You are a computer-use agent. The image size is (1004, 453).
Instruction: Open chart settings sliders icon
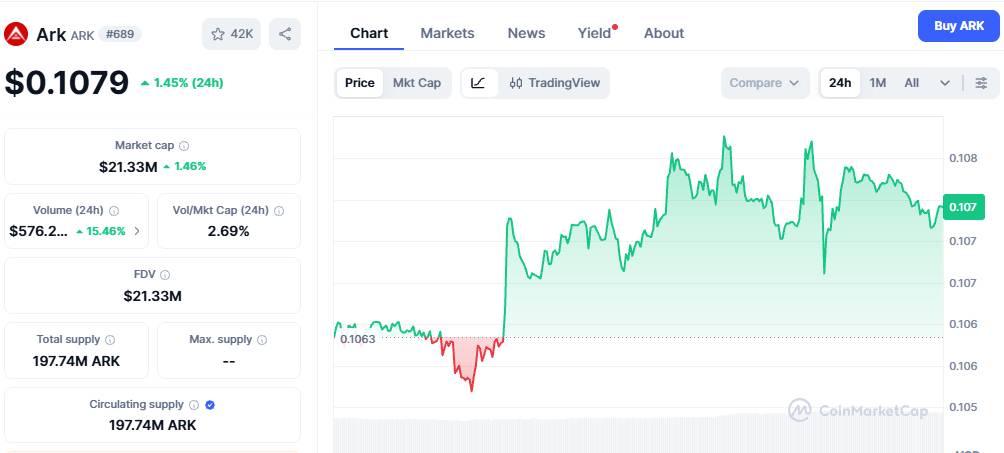tap(981, 83)
